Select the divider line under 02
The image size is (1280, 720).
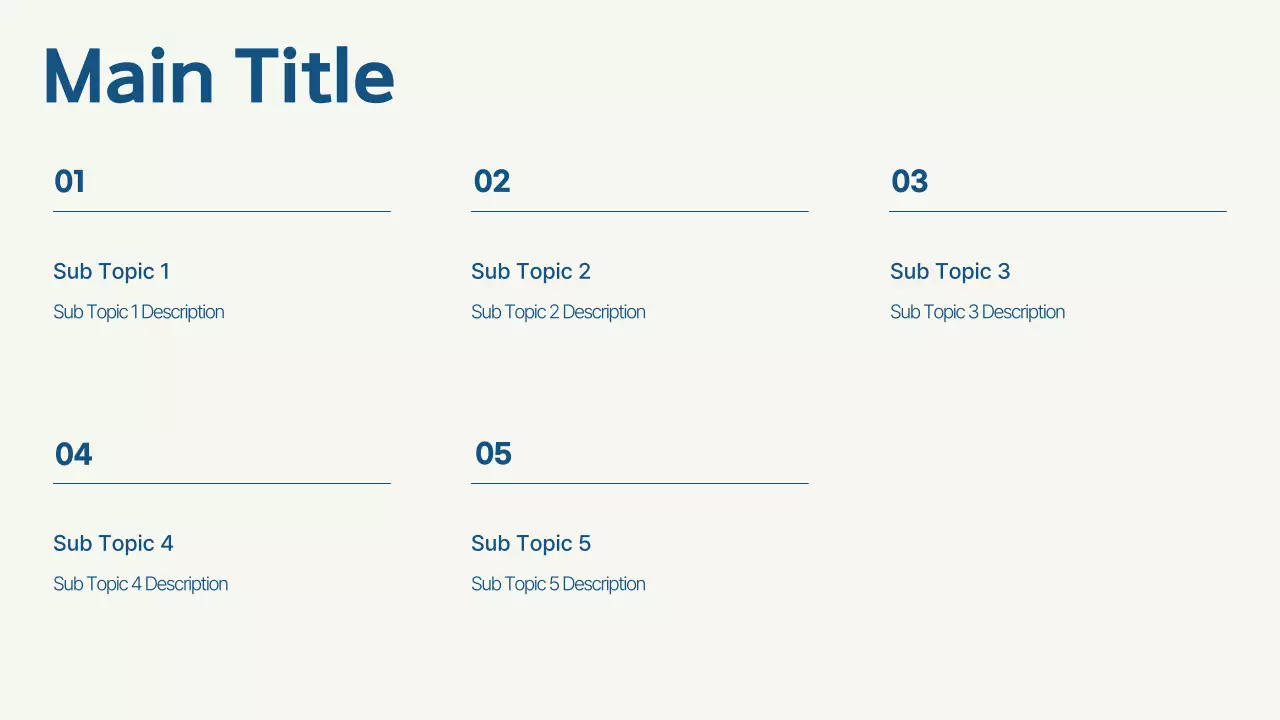click(x=639, y=211)
